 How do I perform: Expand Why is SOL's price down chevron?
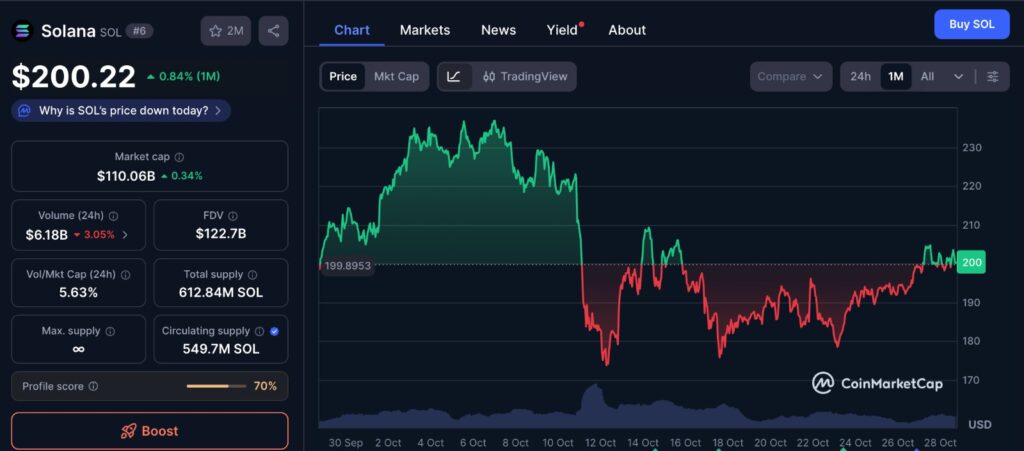click(217, 111)
